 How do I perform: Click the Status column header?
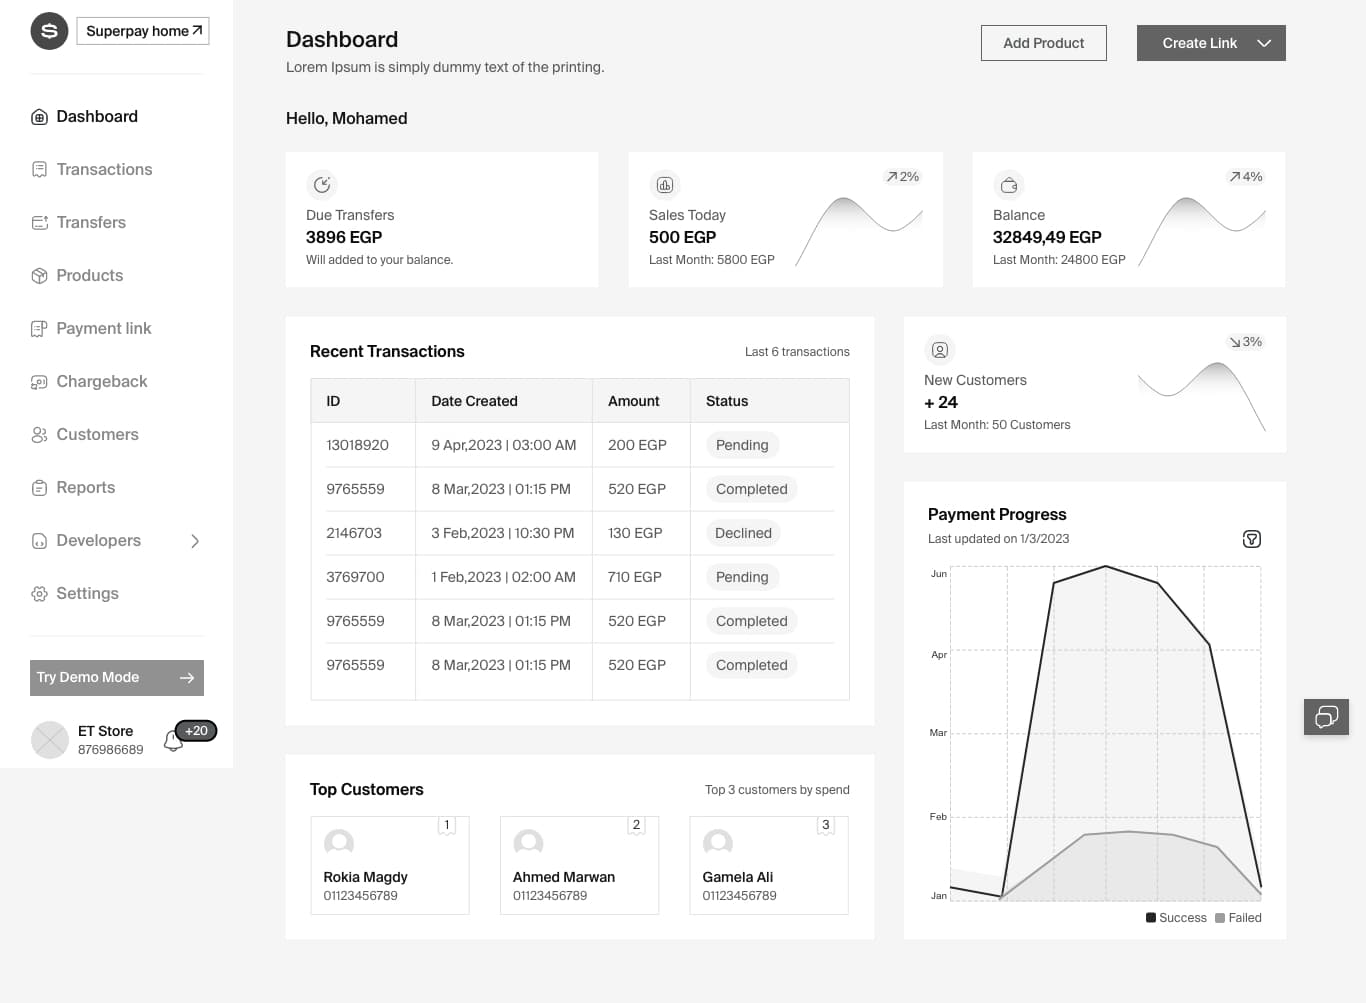point(769,401)
